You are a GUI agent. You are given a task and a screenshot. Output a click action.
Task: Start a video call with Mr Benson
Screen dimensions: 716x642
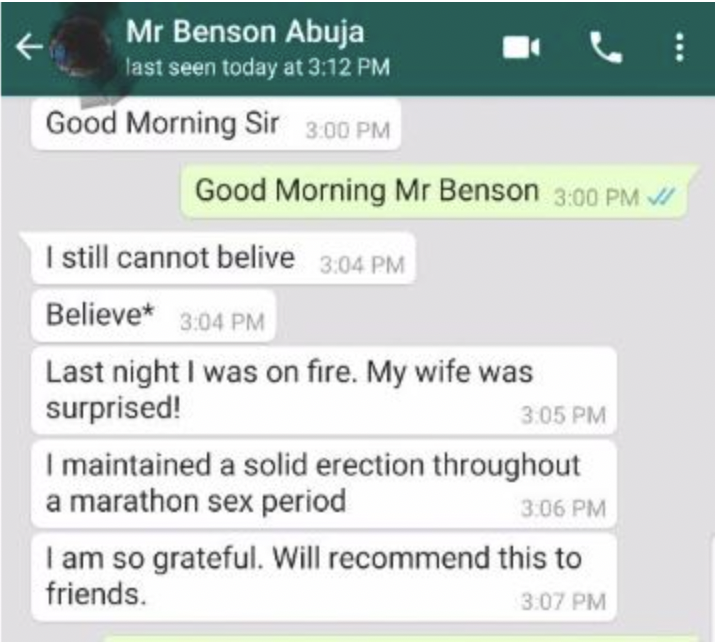[x=521, y=47]
